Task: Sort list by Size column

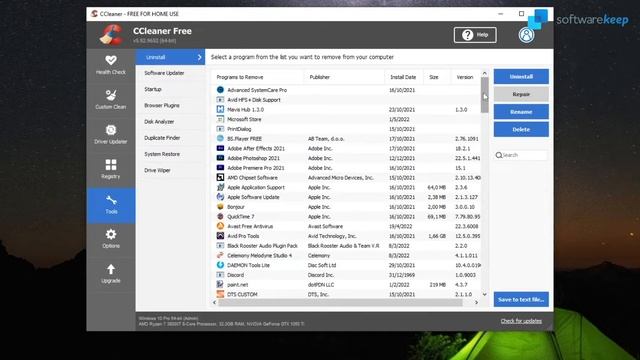Action: point(437,77)
